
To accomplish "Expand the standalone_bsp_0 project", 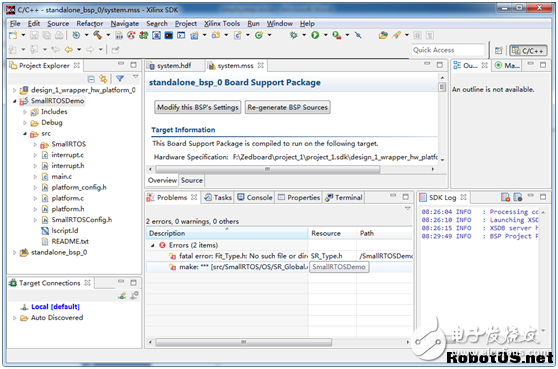I will pyautogui.click(x=15, y=253).
